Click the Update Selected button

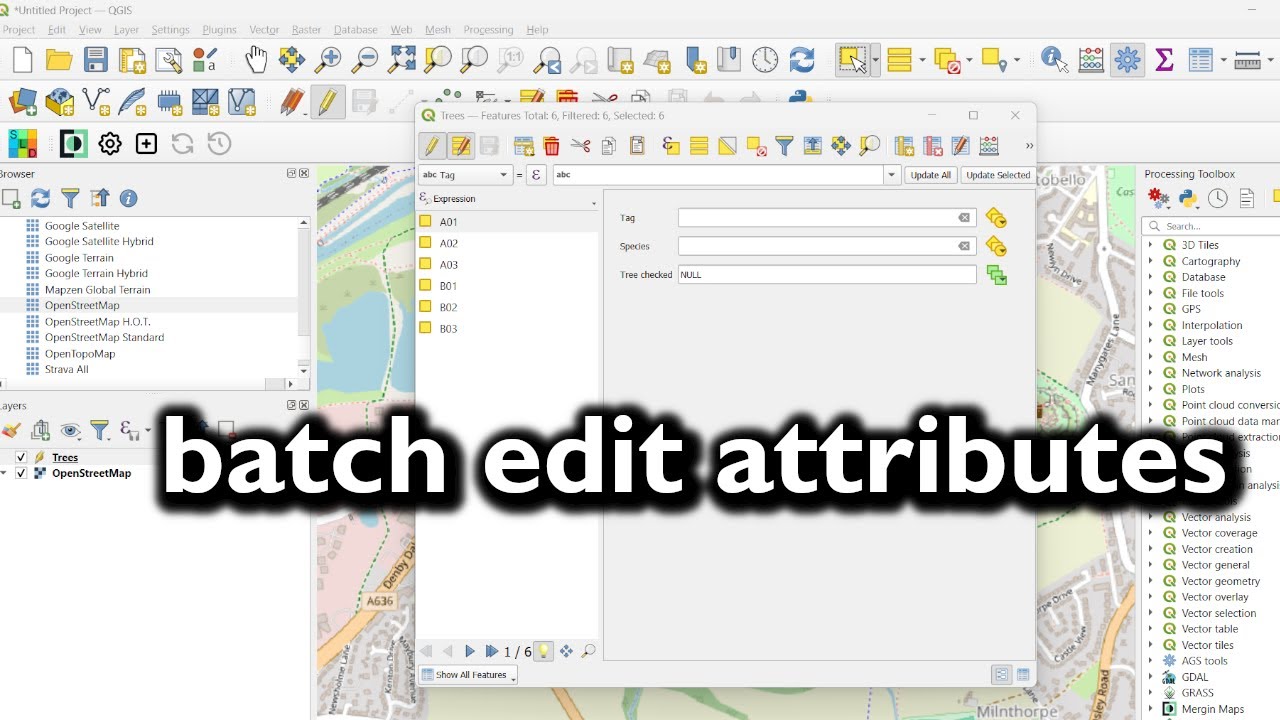[x=998, y=175]
